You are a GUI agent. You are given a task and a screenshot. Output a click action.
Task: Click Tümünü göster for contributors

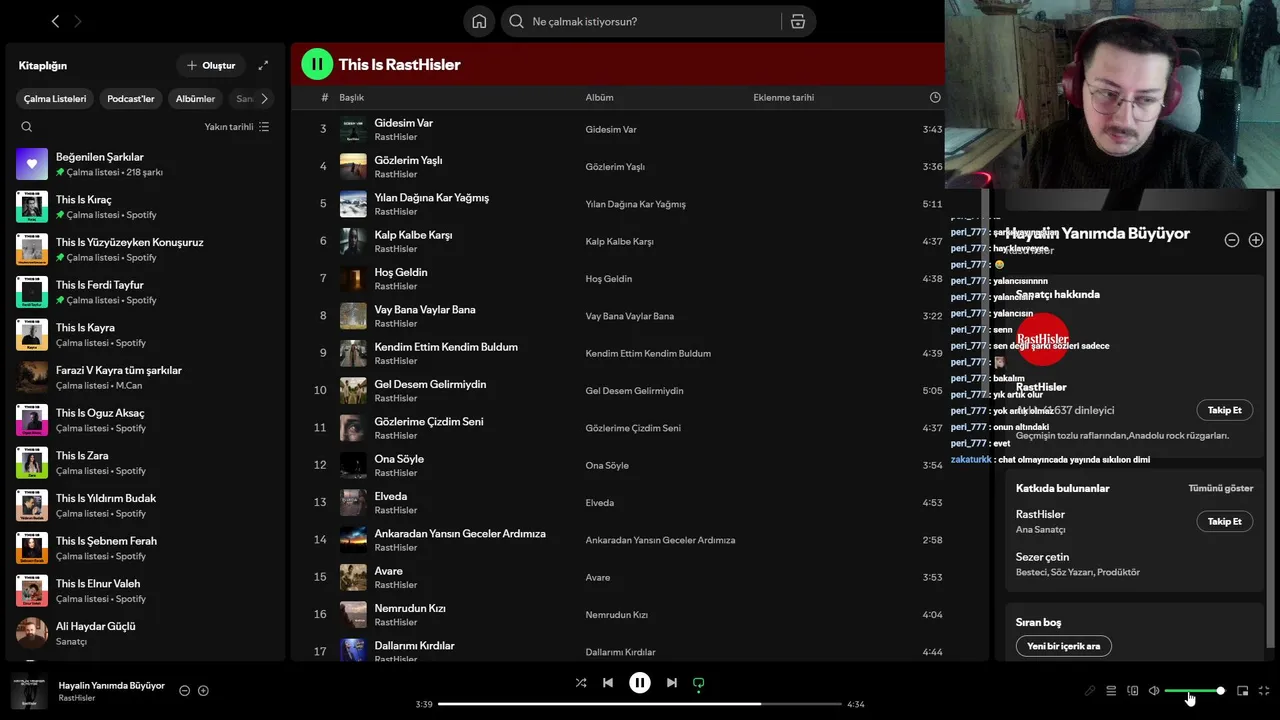[x=1220, y=488]
